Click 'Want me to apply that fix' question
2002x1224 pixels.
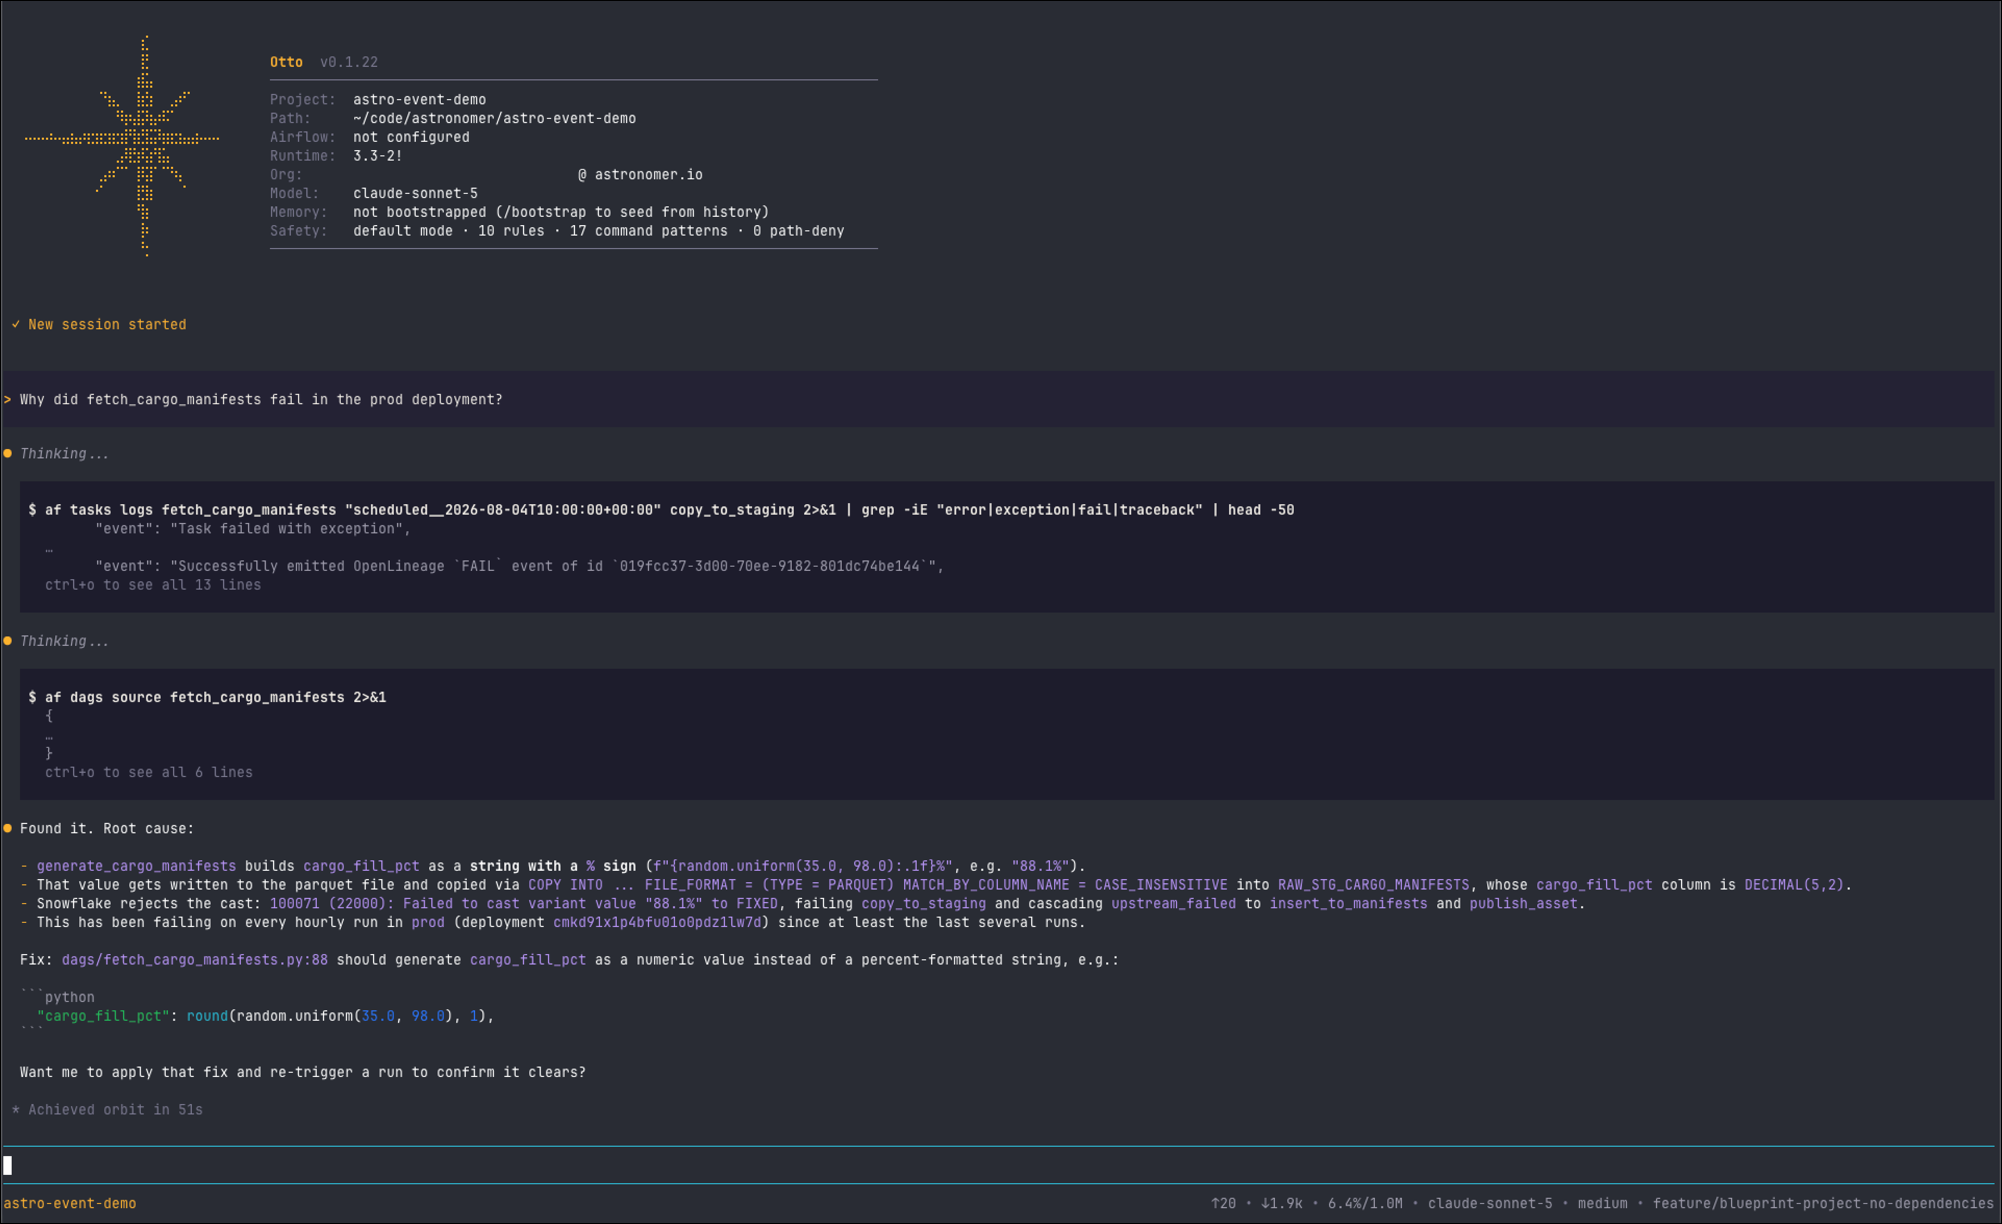[303, 1072]
